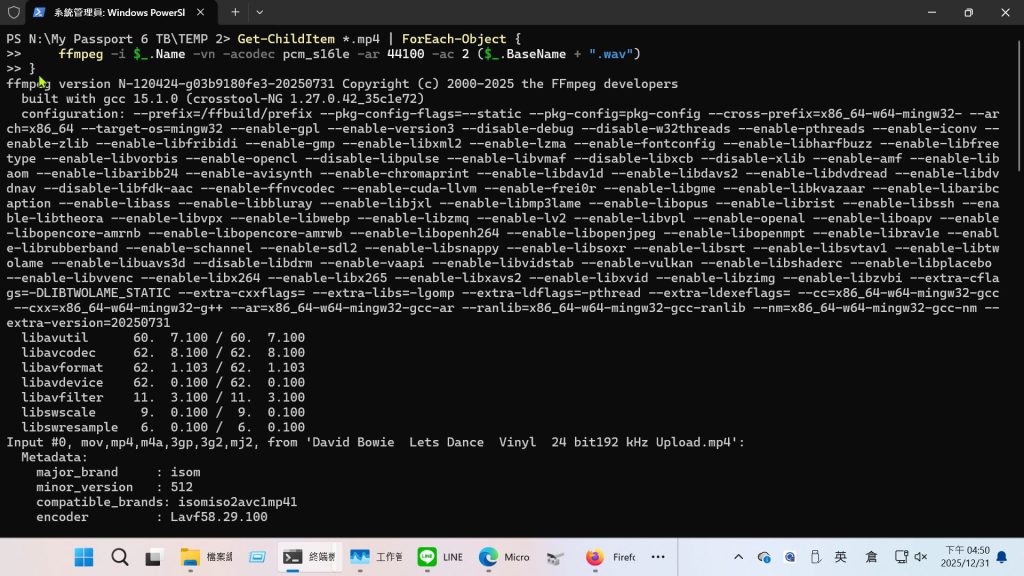Viewport: 1024px width, 576px height.
Task: Open the clock and calendar flyout
Action: (x=966, y=557)
